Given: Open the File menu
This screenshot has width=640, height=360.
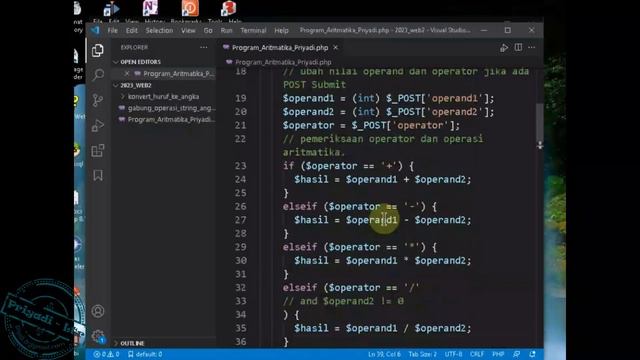Looking at the screenshot, I should coord(112,31).
